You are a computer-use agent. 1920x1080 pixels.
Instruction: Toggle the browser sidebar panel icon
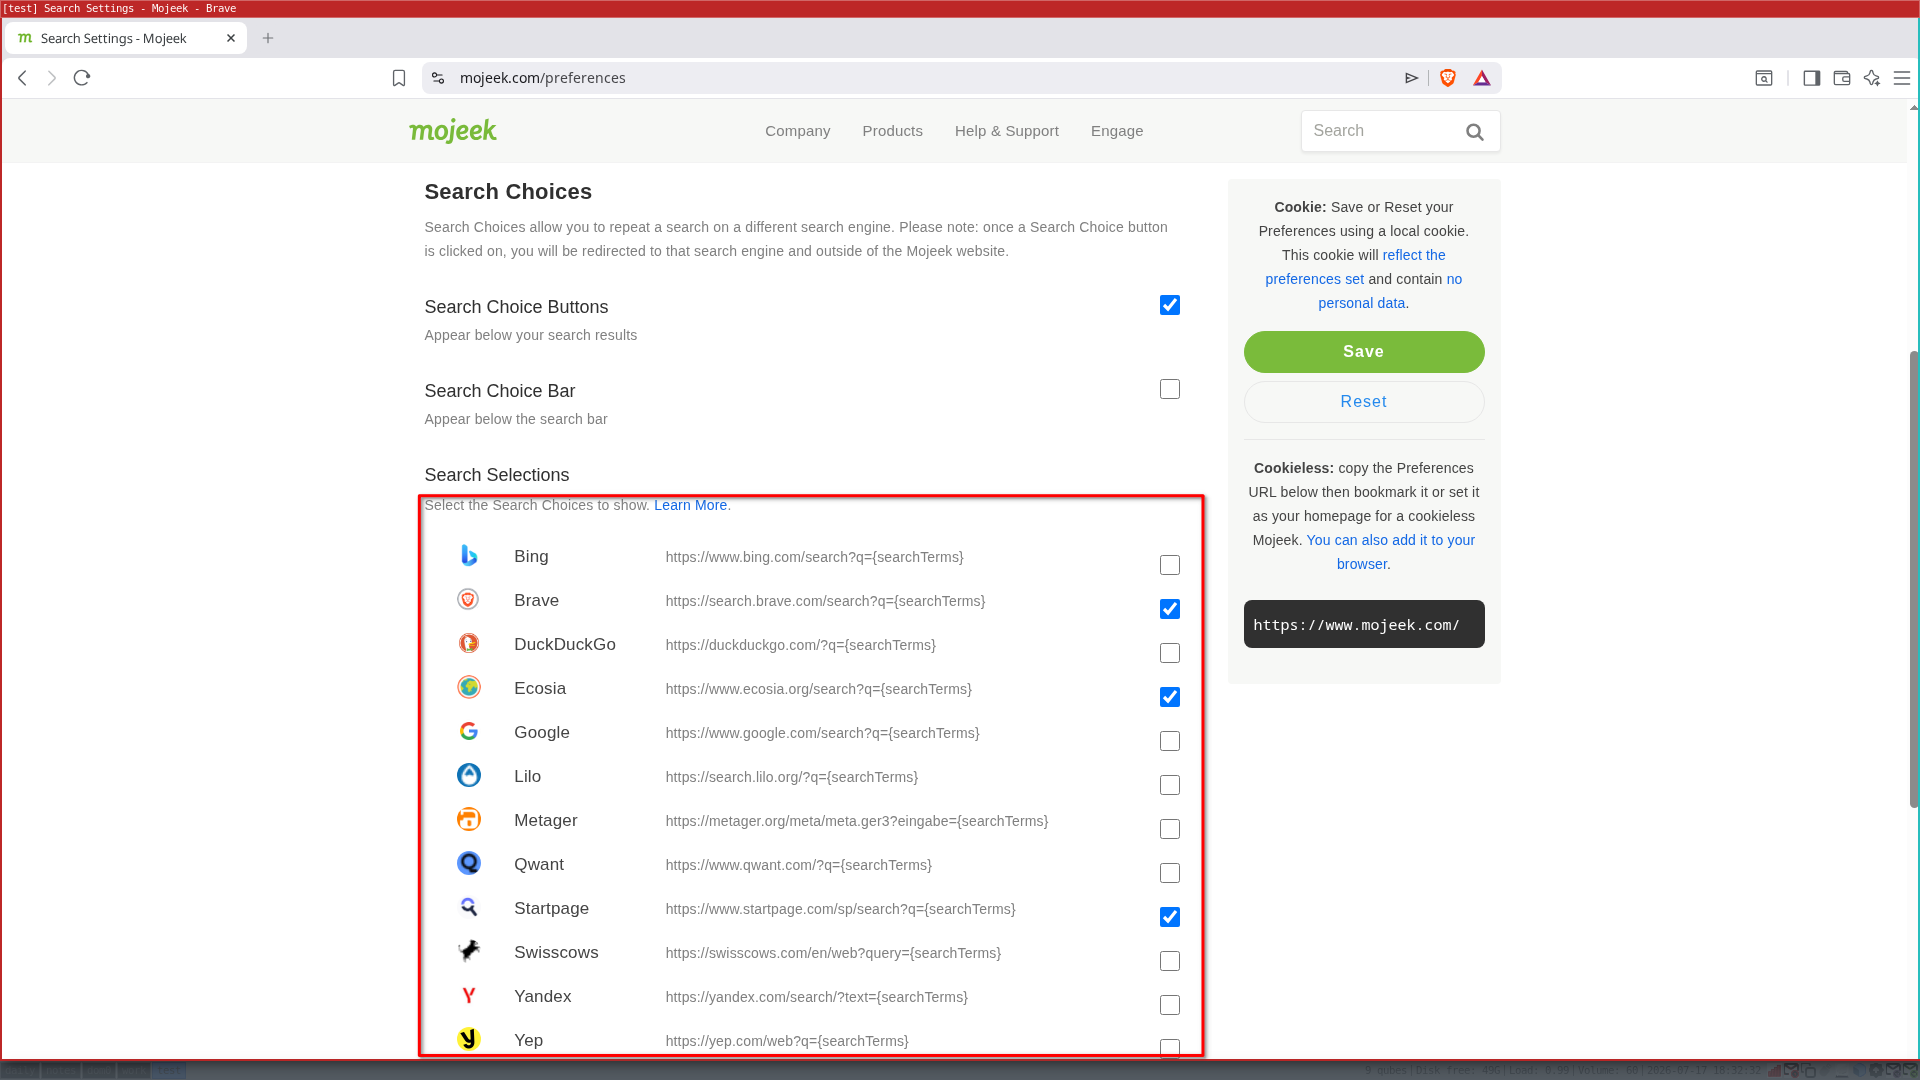coord(1811,78)
